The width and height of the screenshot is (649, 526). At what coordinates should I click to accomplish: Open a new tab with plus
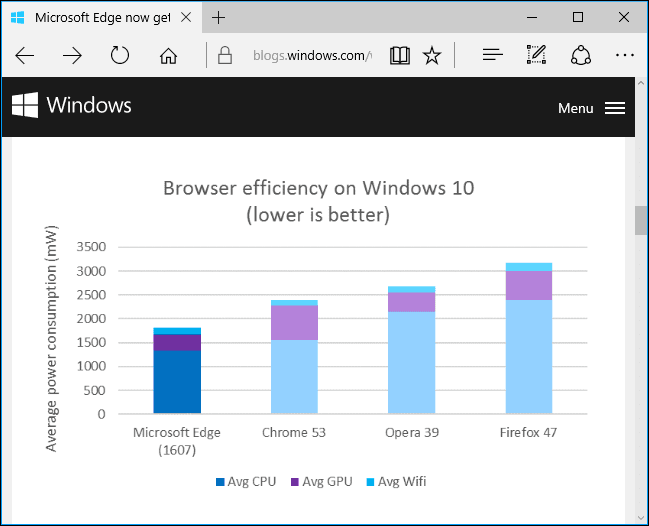tap(219, 17)
